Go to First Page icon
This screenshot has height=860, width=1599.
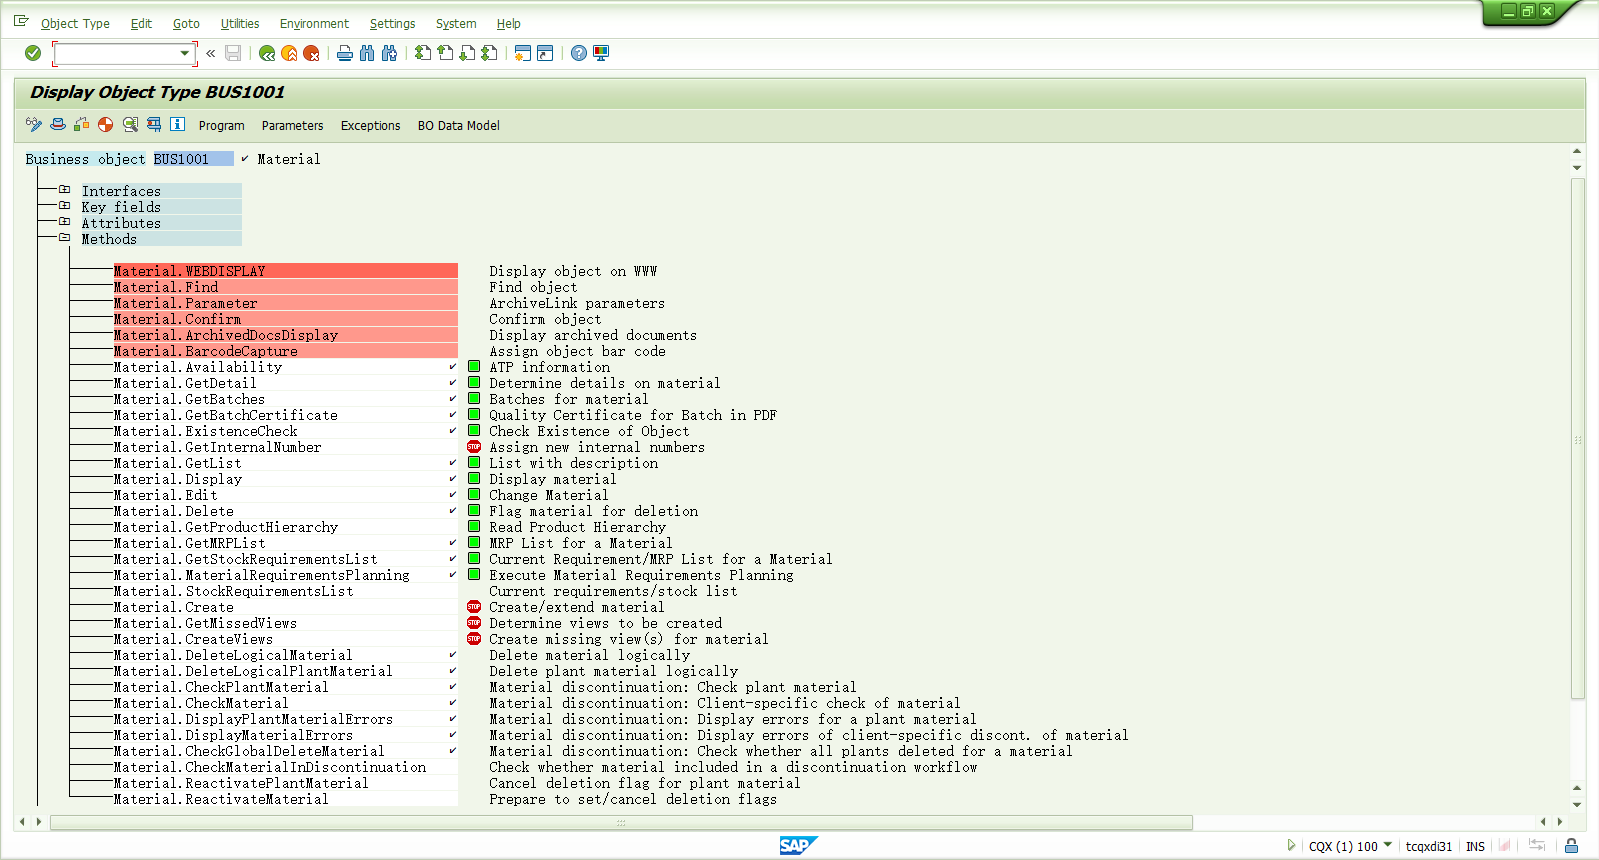click(x=423, y=53)
